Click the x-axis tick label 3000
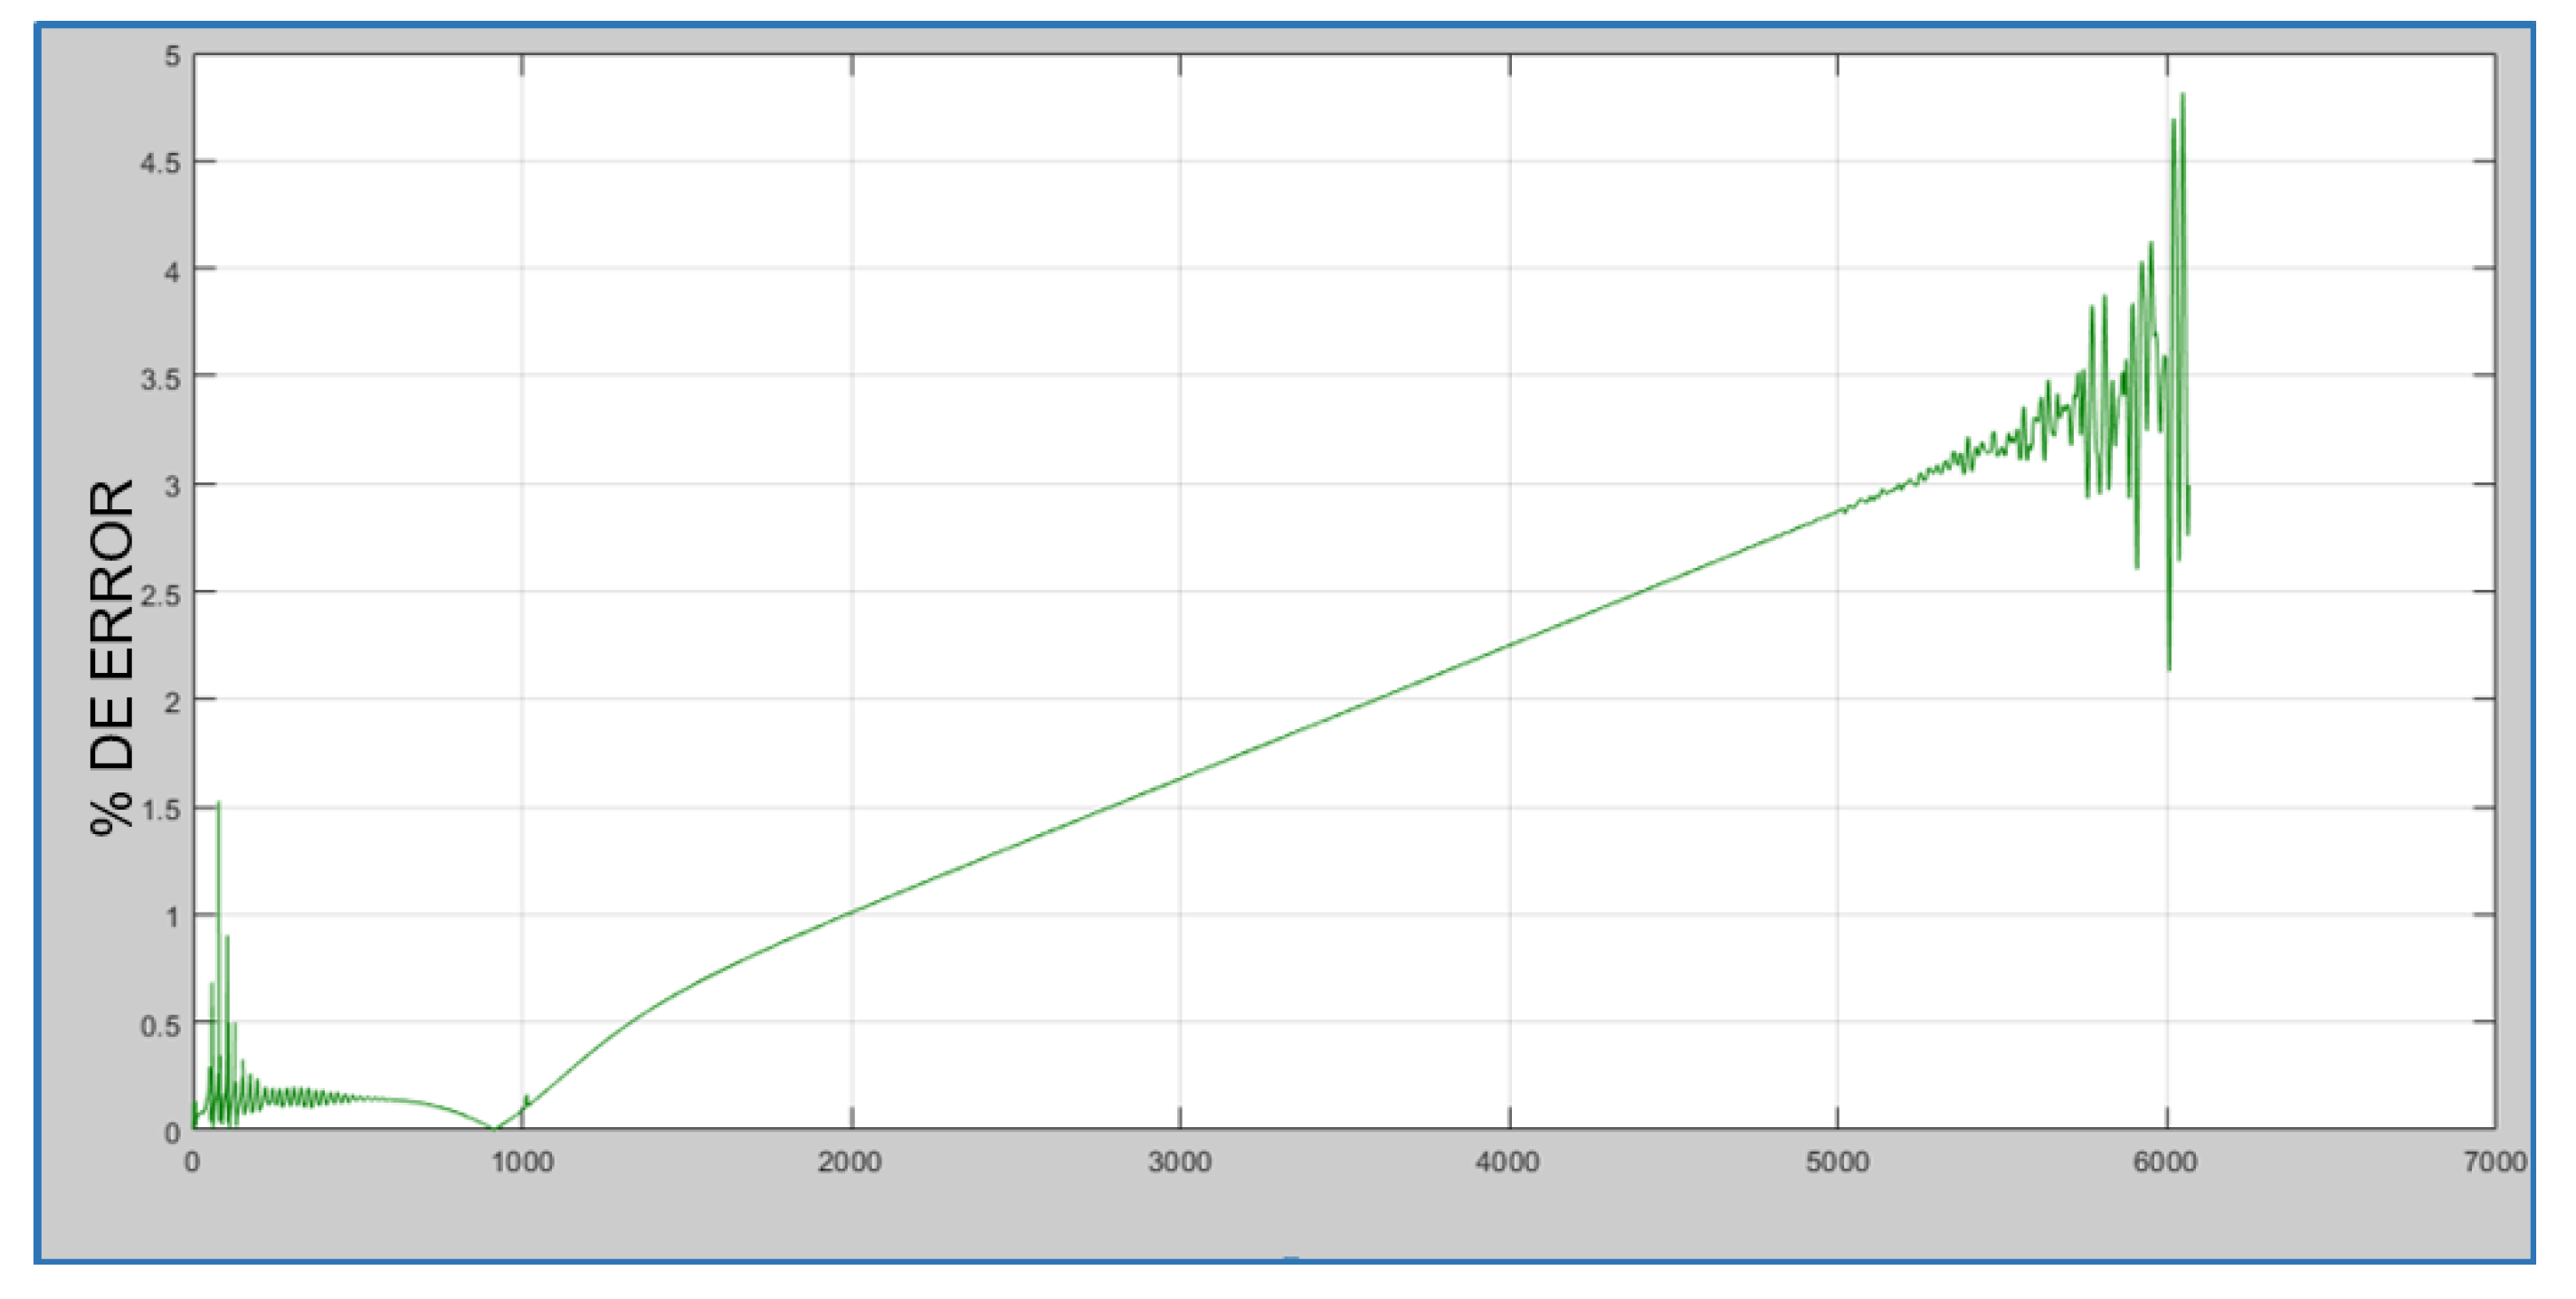2576x1299 pixels. (1180, 1162)
